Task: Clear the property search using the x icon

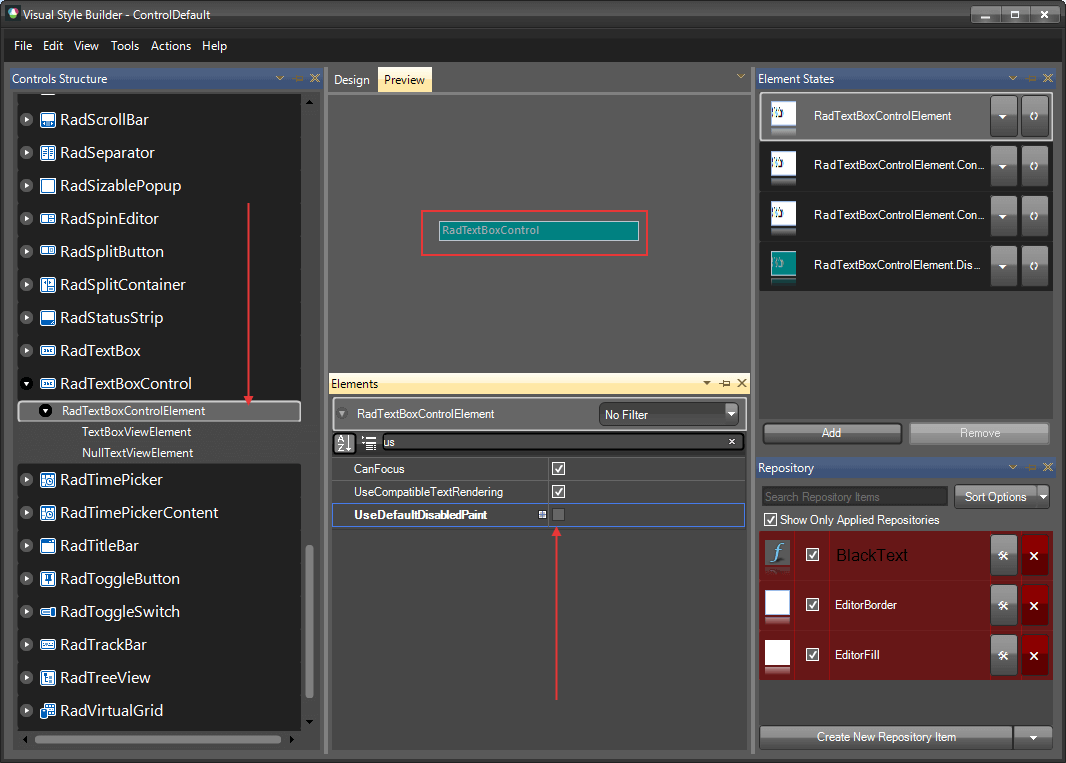Action: [731, 441]
